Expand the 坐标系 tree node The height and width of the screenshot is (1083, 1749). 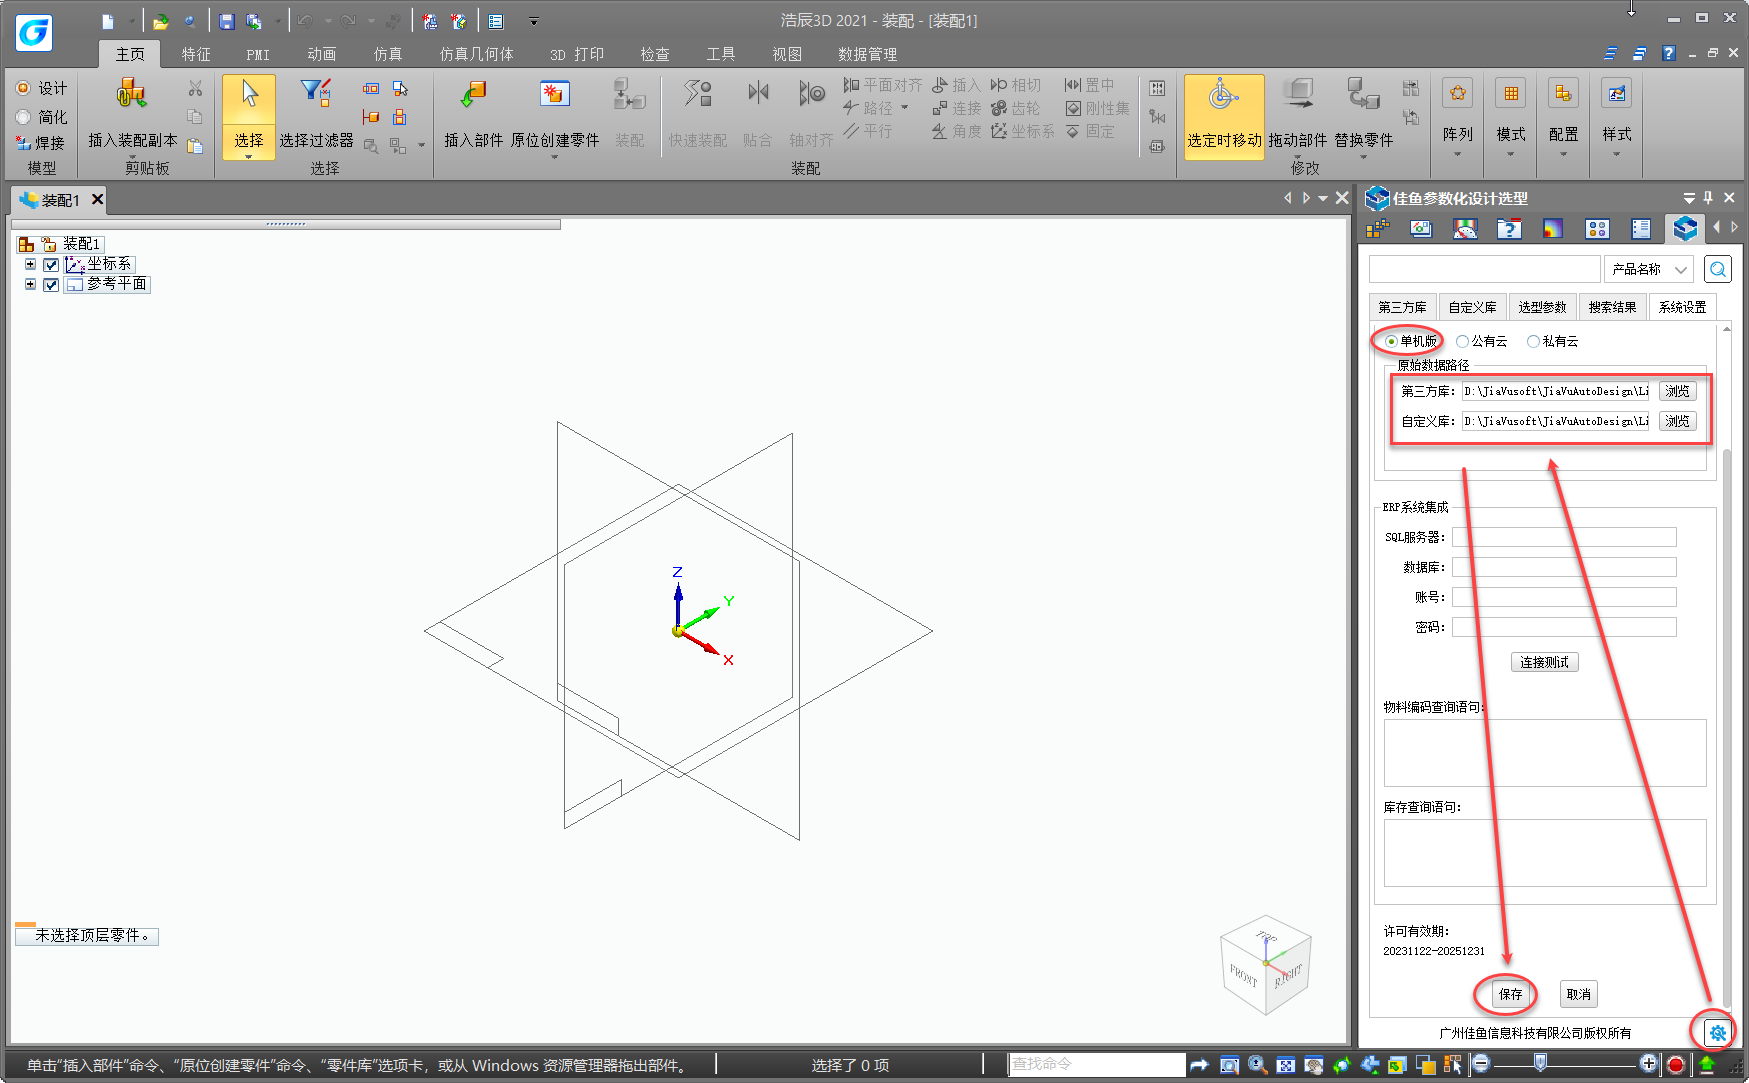point(30,265)
